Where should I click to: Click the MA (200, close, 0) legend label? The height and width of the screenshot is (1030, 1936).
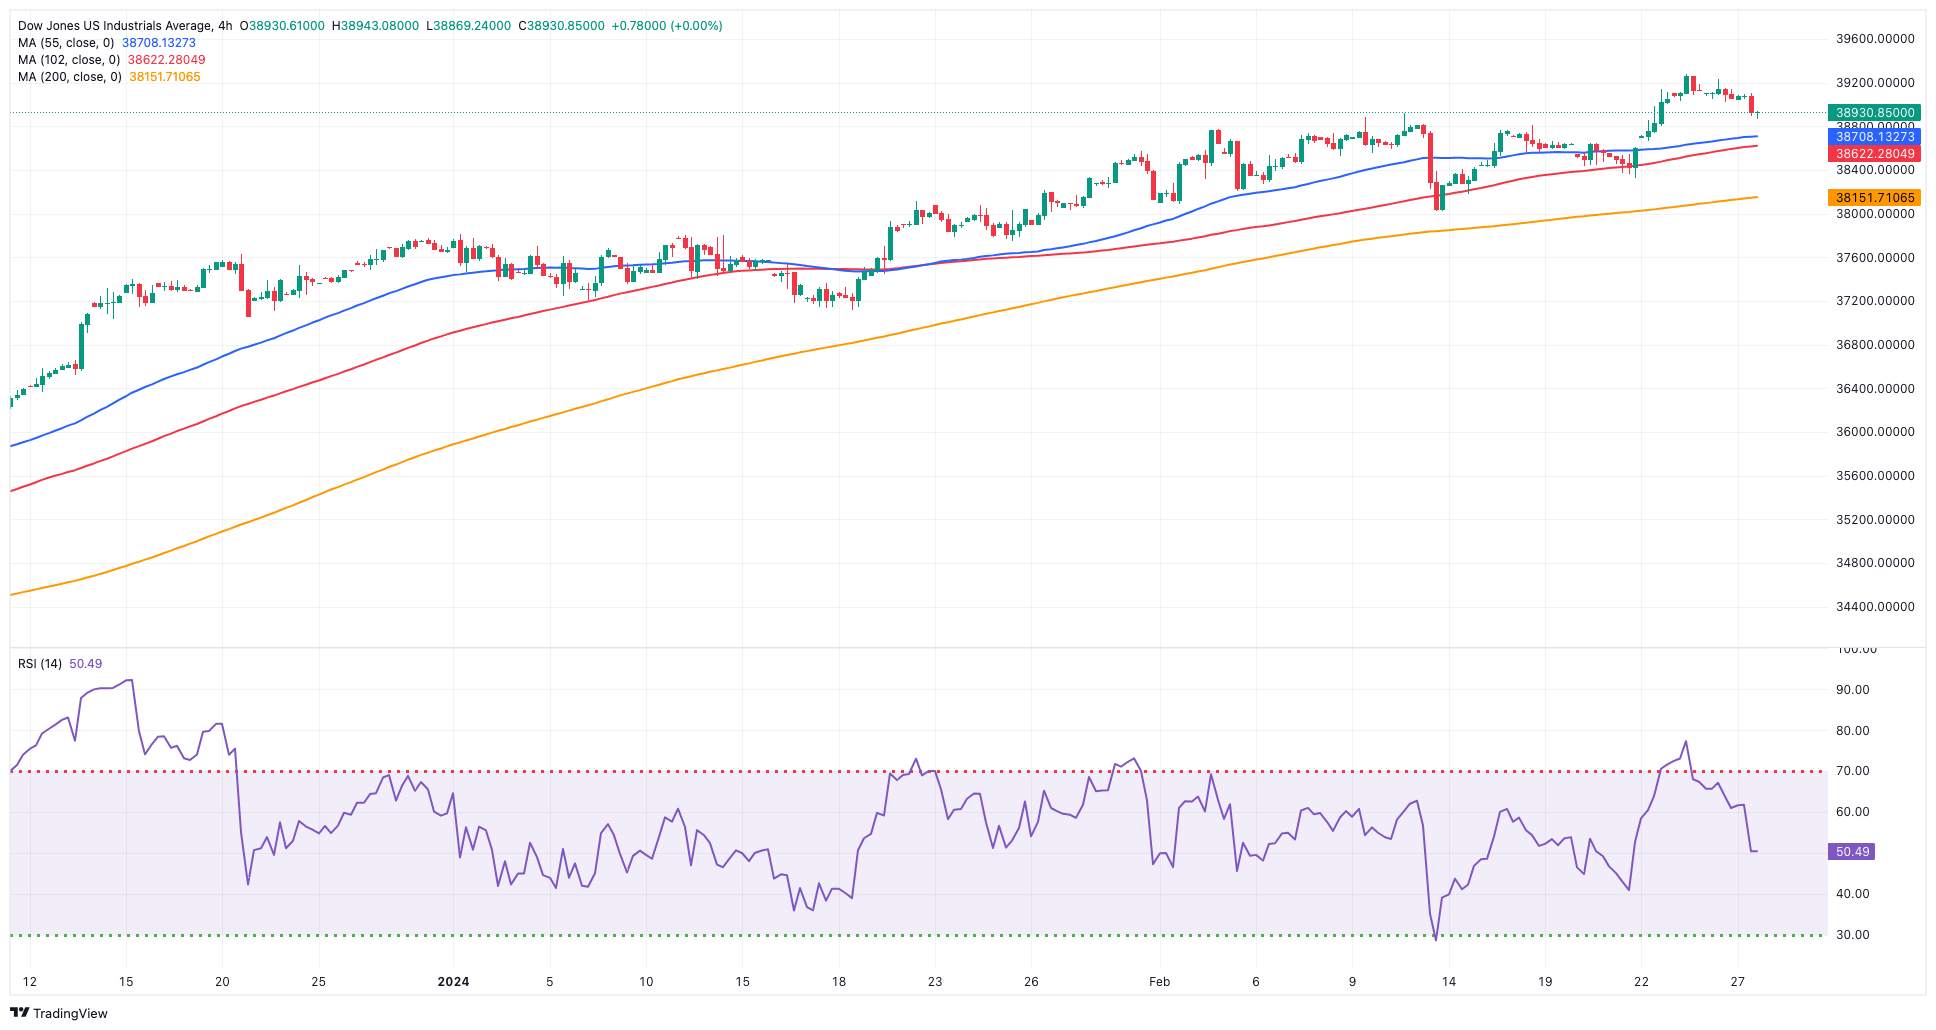70,77
